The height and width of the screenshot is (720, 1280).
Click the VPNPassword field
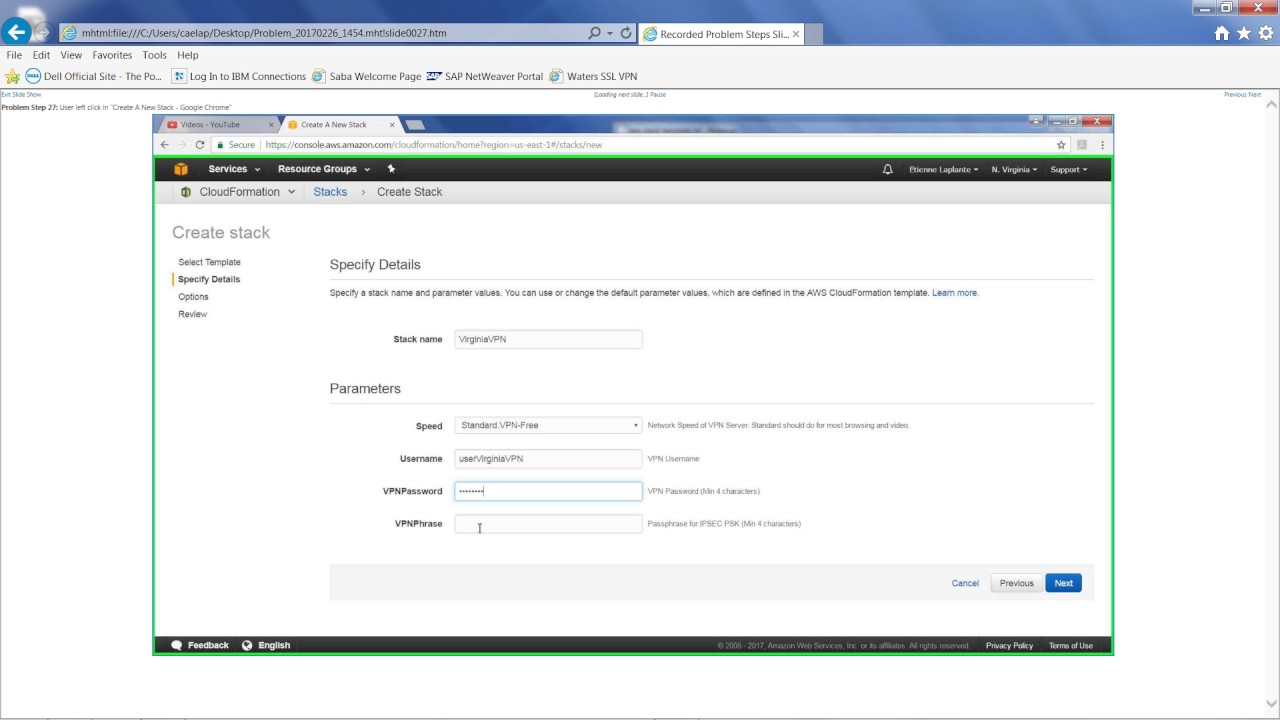tap(548, 491)
